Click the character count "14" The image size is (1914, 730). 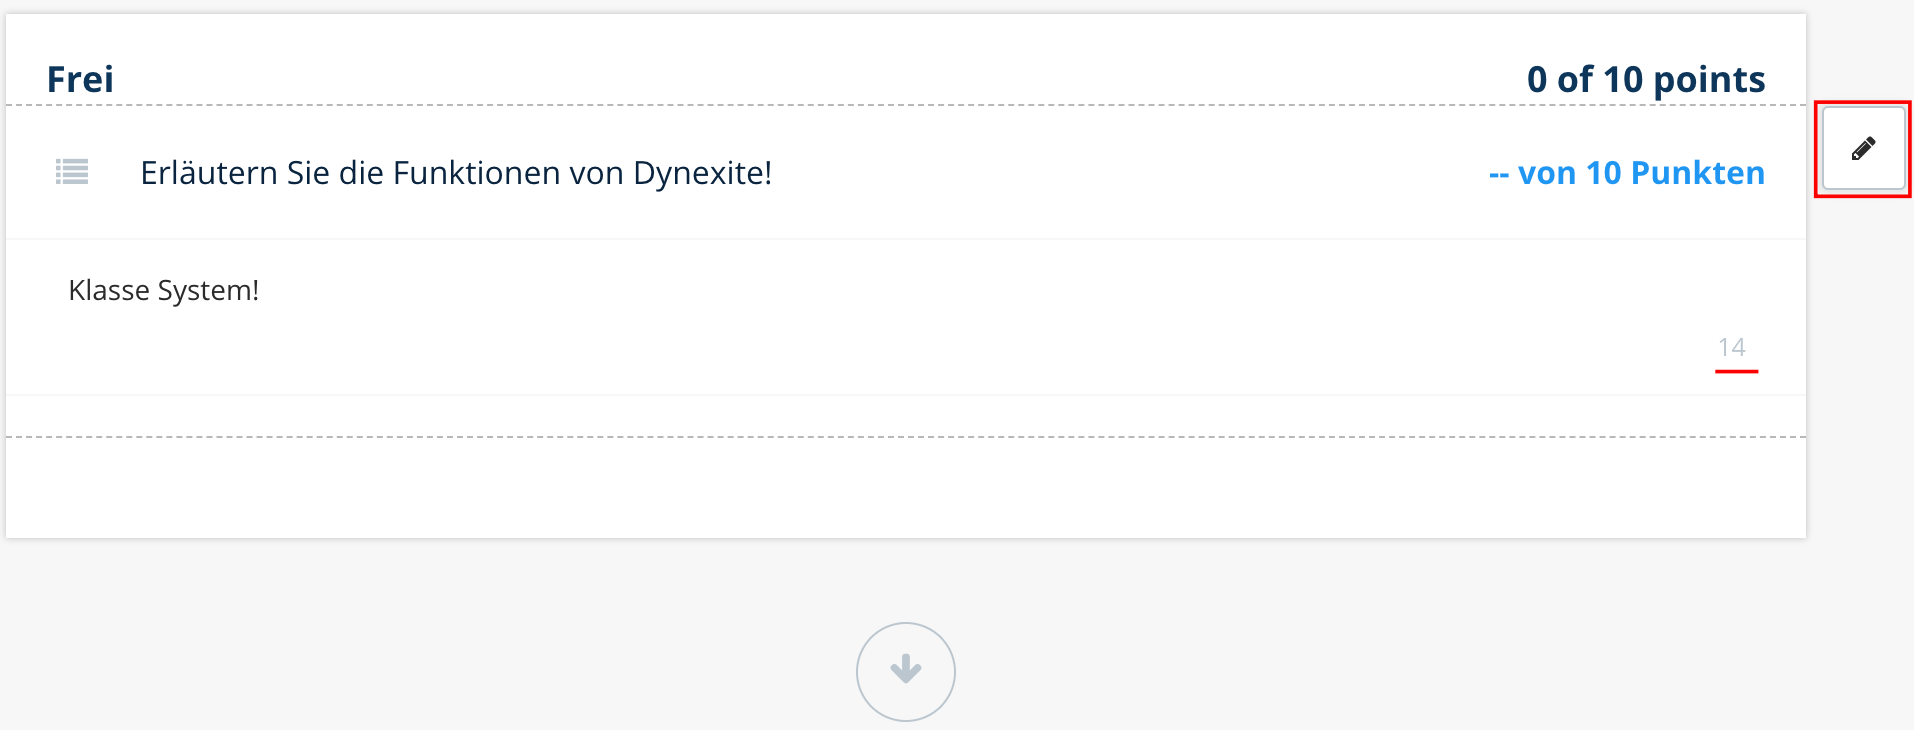click(1732, 347)
